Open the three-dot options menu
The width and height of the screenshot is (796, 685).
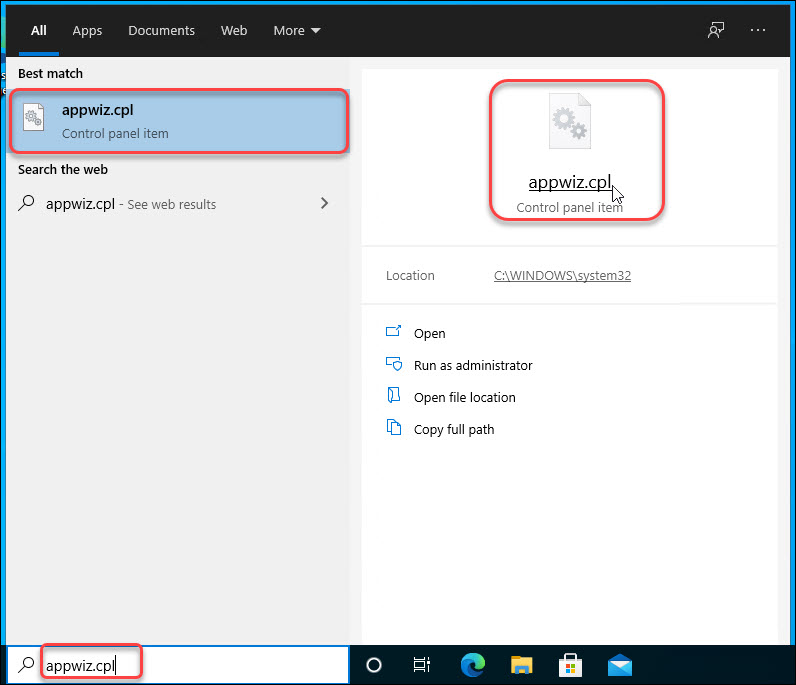pyautogui.click(x=757, y=30)
